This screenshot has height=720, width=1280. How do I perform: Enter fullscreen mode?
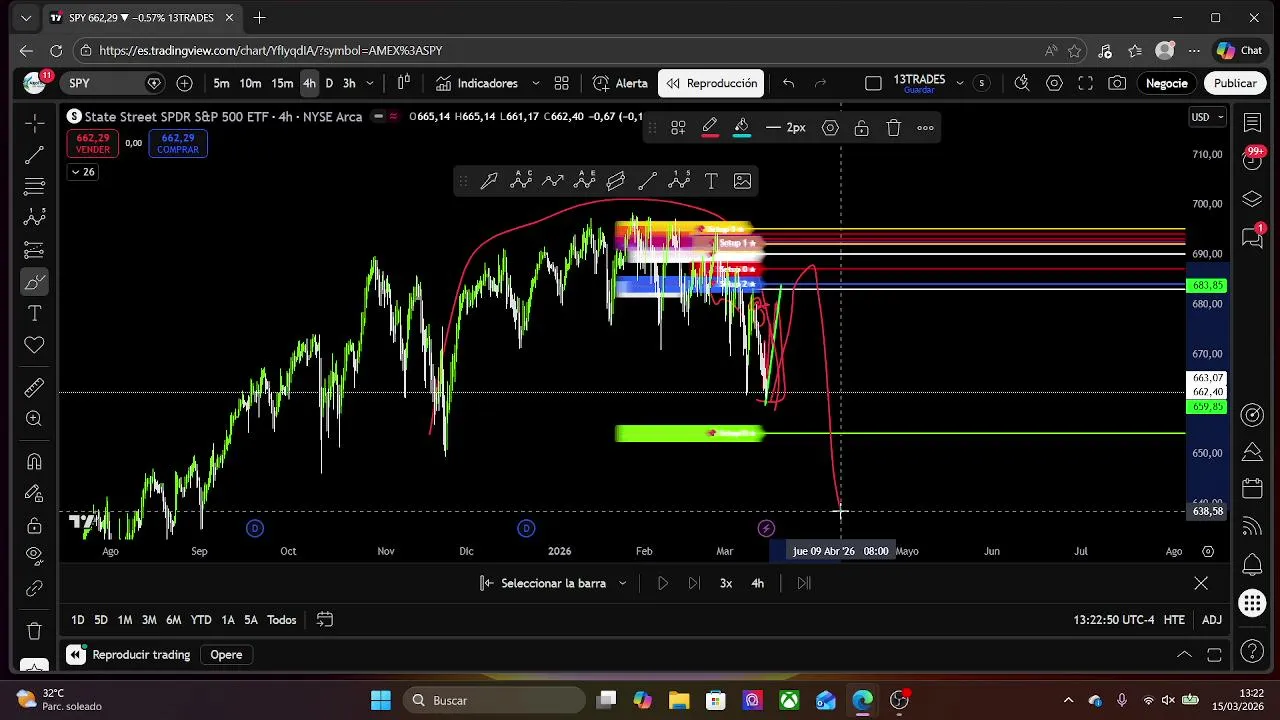click(x=1085, y=83)
